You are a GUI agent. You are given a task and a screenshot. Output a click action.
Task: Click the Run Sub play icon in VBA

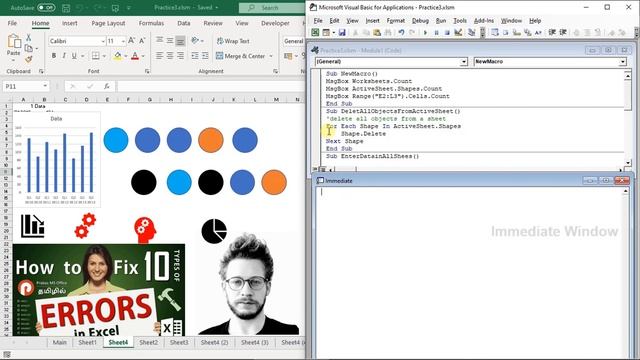click(425, 33)
